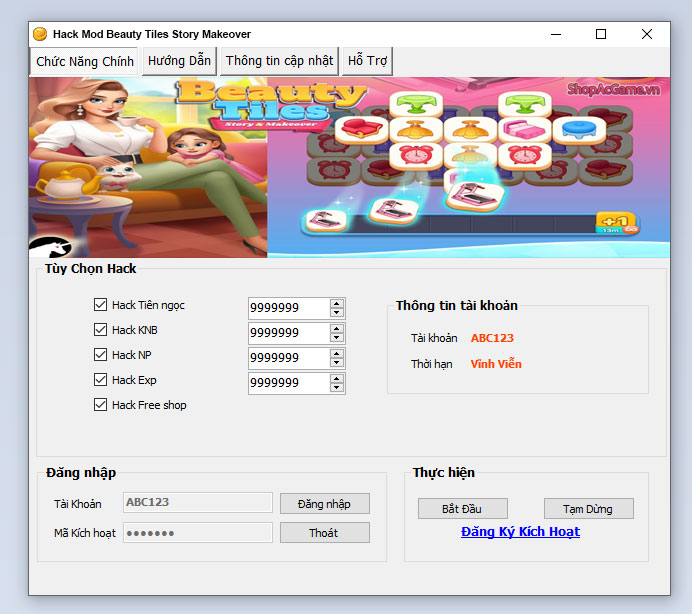The width and height of the screenshot is (693, 616).
Task: Focus the Hack Tiên ngọc number field
Action: [289, 308]
